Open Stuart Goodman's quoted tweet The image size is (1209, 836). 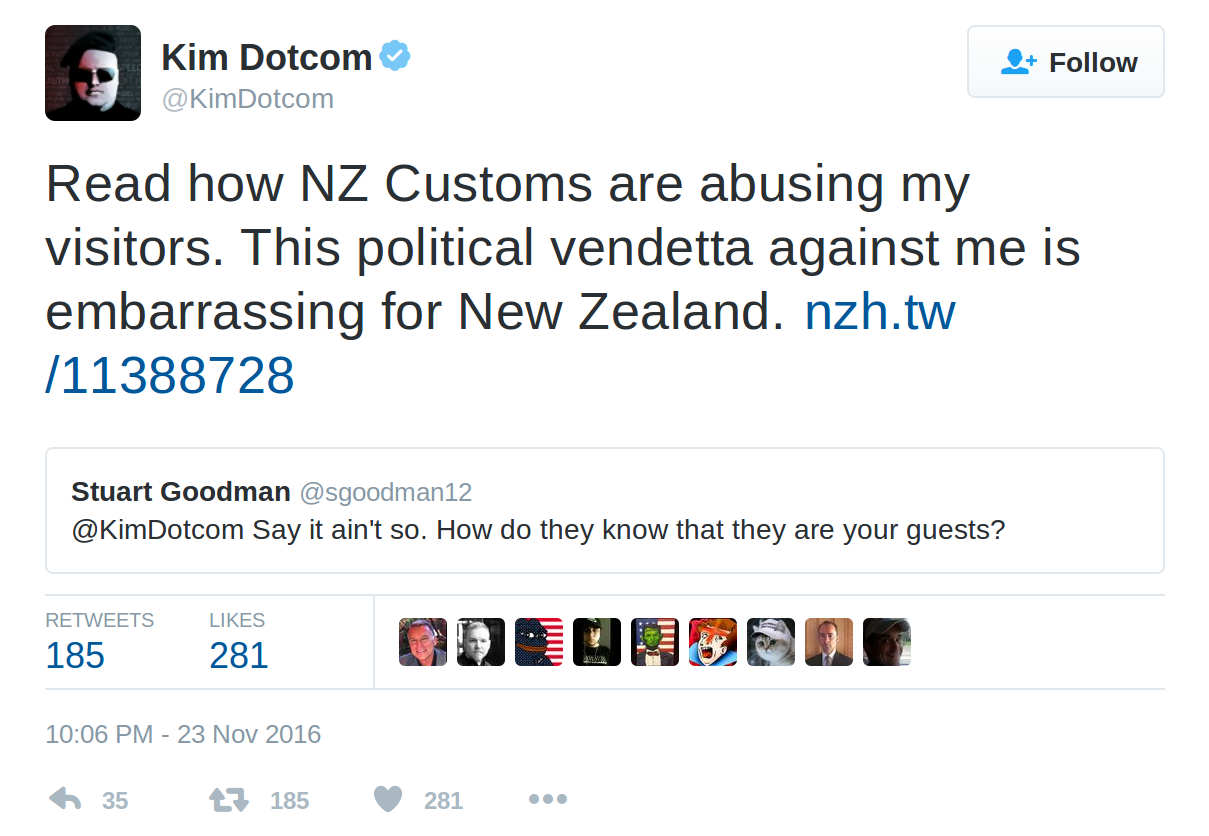(x=604, y=511)
